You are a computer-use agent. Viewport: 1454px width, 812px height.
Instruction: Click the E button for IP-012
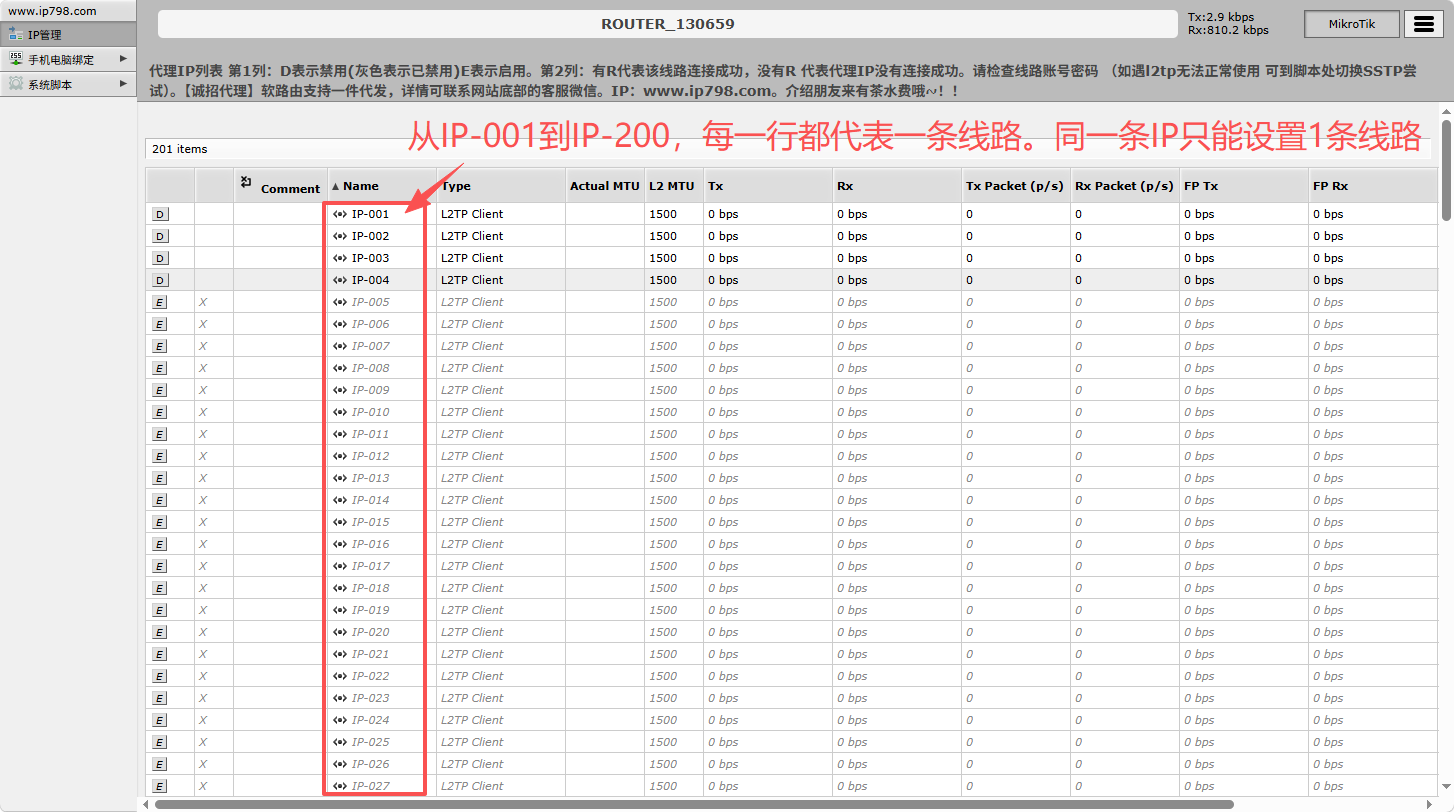pos(160,456)
